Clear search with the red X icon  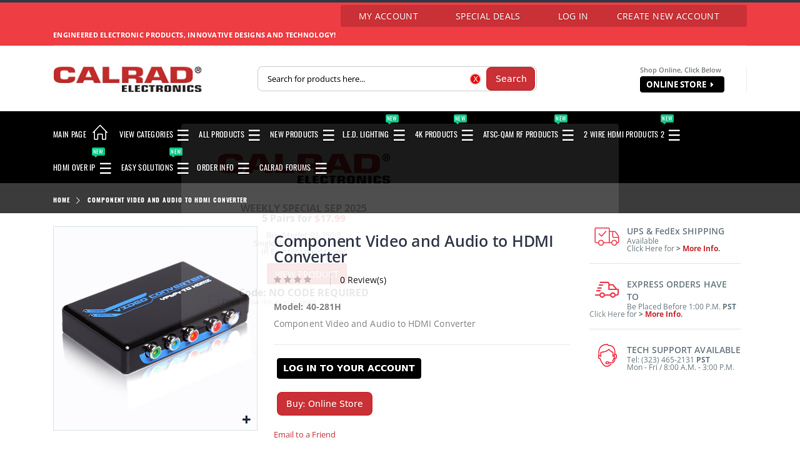point(475,79)
